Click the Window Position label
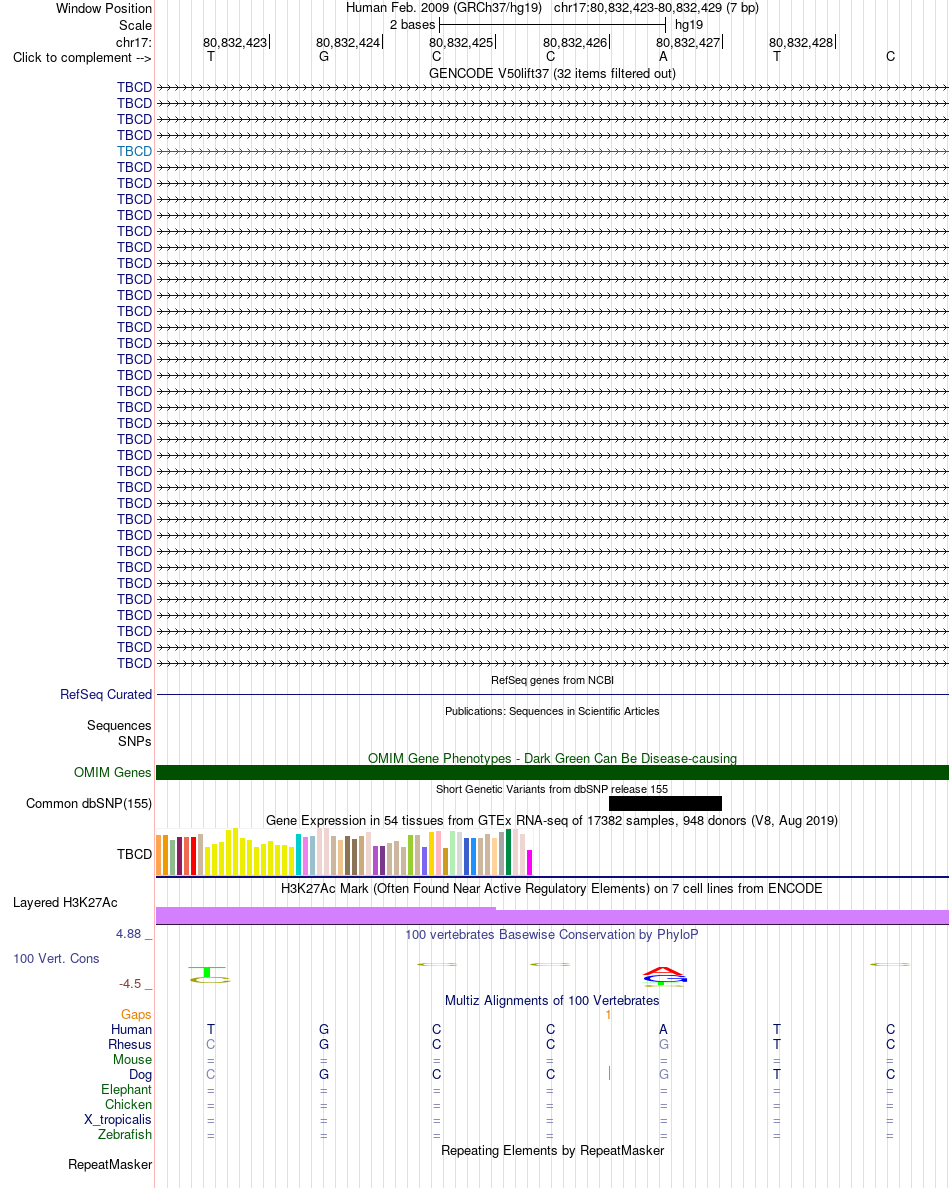 (104, 8)
